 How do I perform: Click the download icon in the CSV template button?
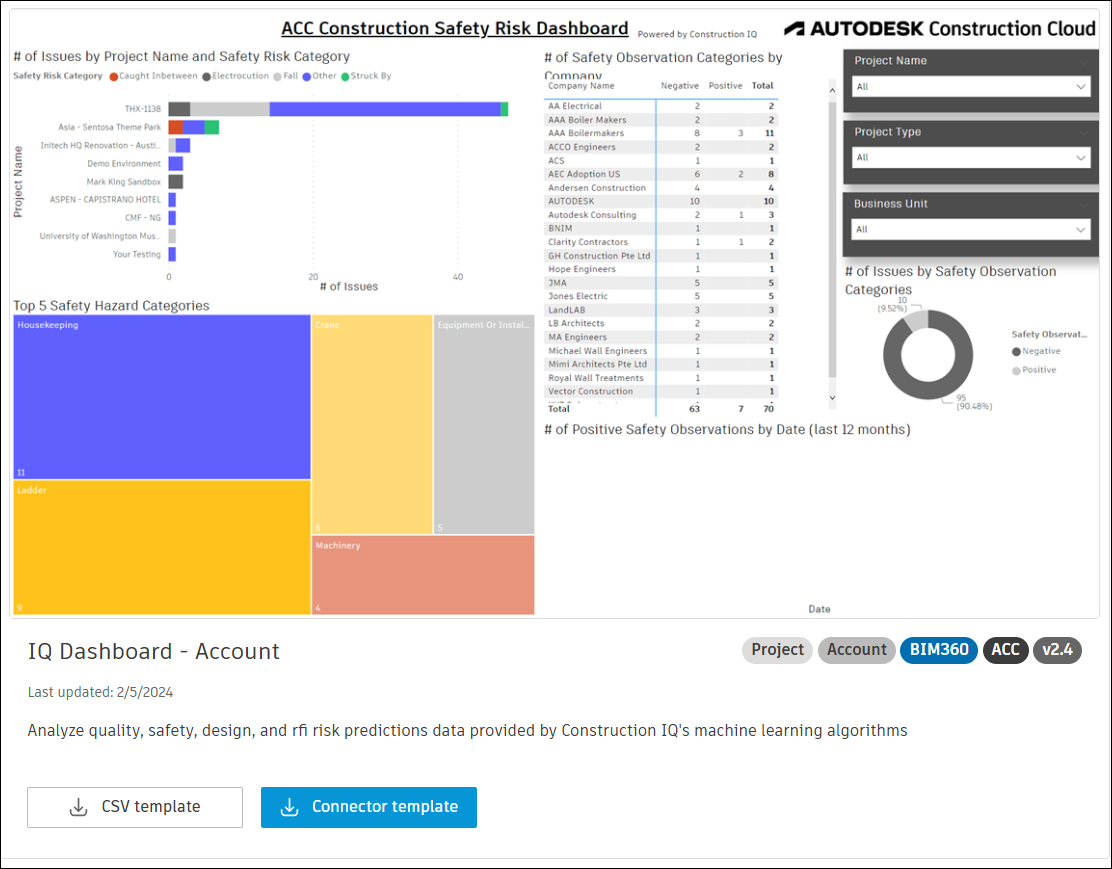79,807
